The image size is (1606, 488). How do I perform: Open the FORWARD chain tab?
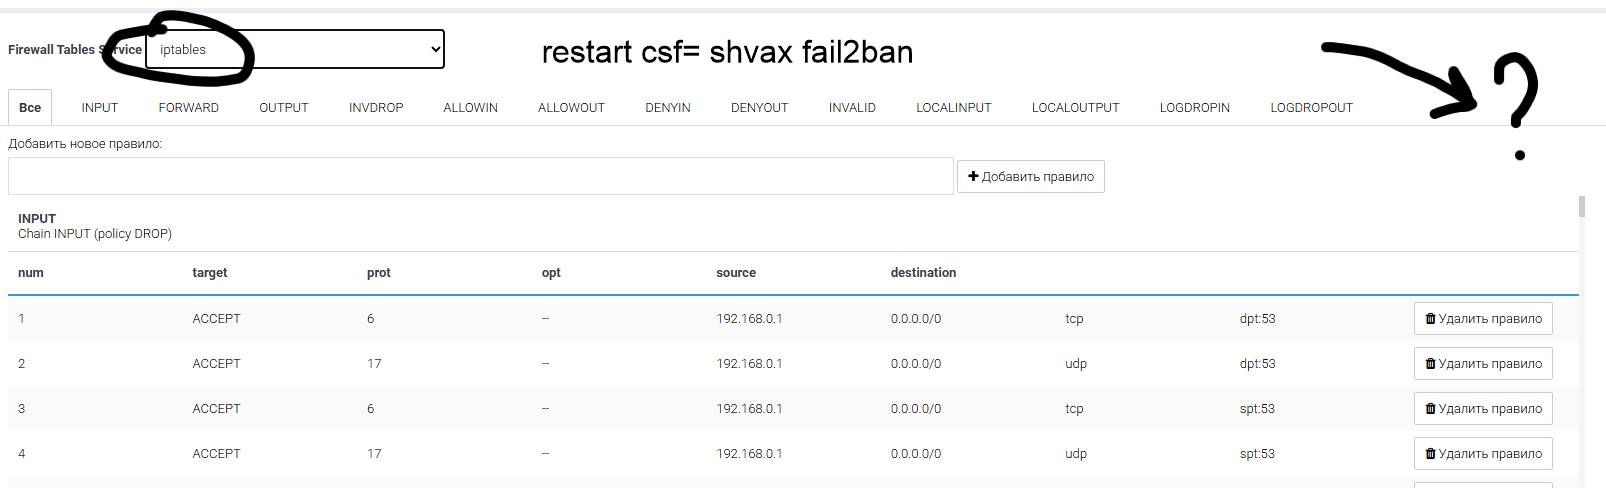188,108
